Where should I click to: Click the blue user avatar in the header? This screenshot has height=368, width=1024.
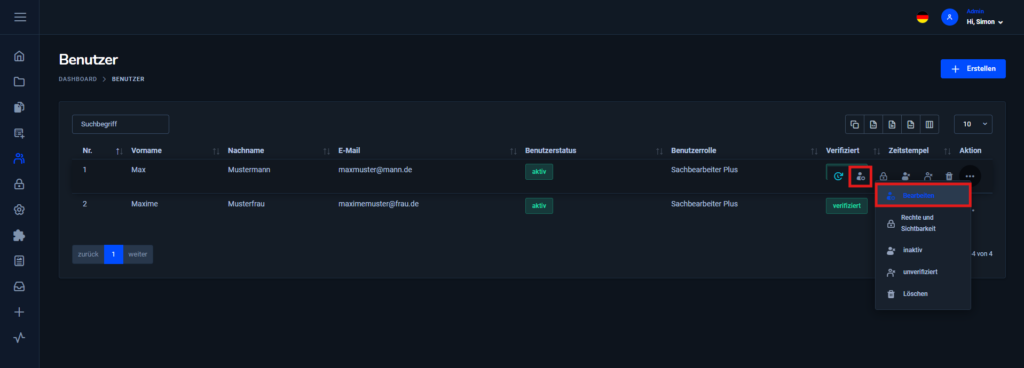pos(950,18)
